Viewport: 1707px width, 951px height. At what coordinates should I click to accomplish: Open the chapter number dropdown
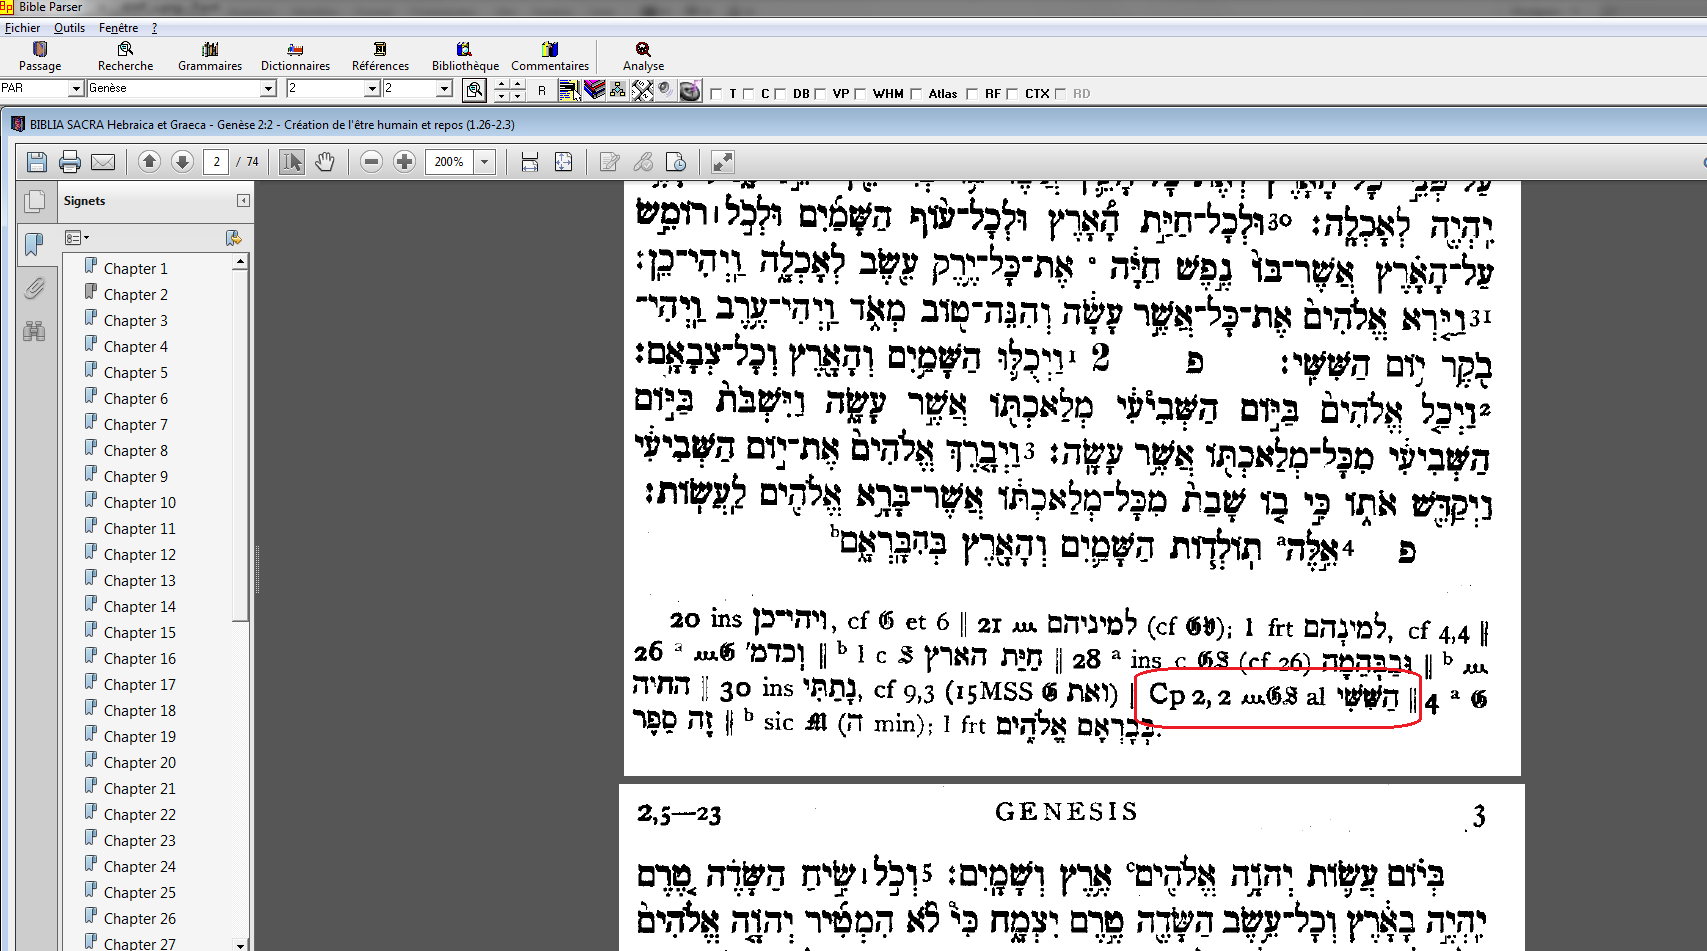click(372, 89)
